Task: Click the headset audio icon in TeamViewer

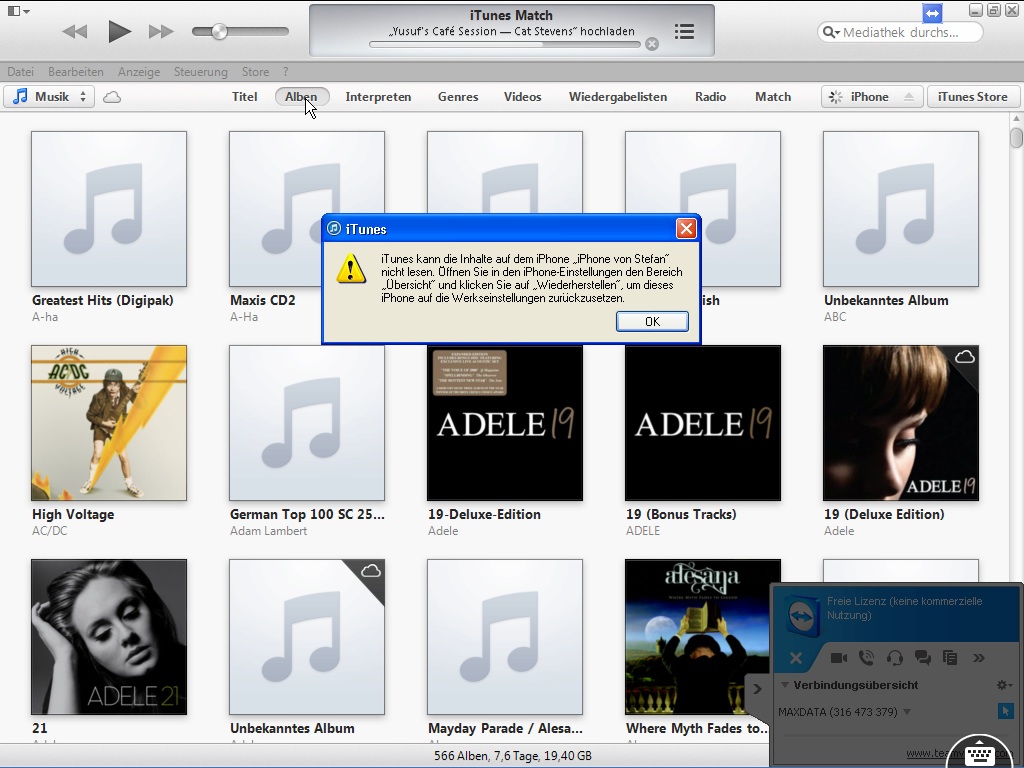Action: coord(895,658)
